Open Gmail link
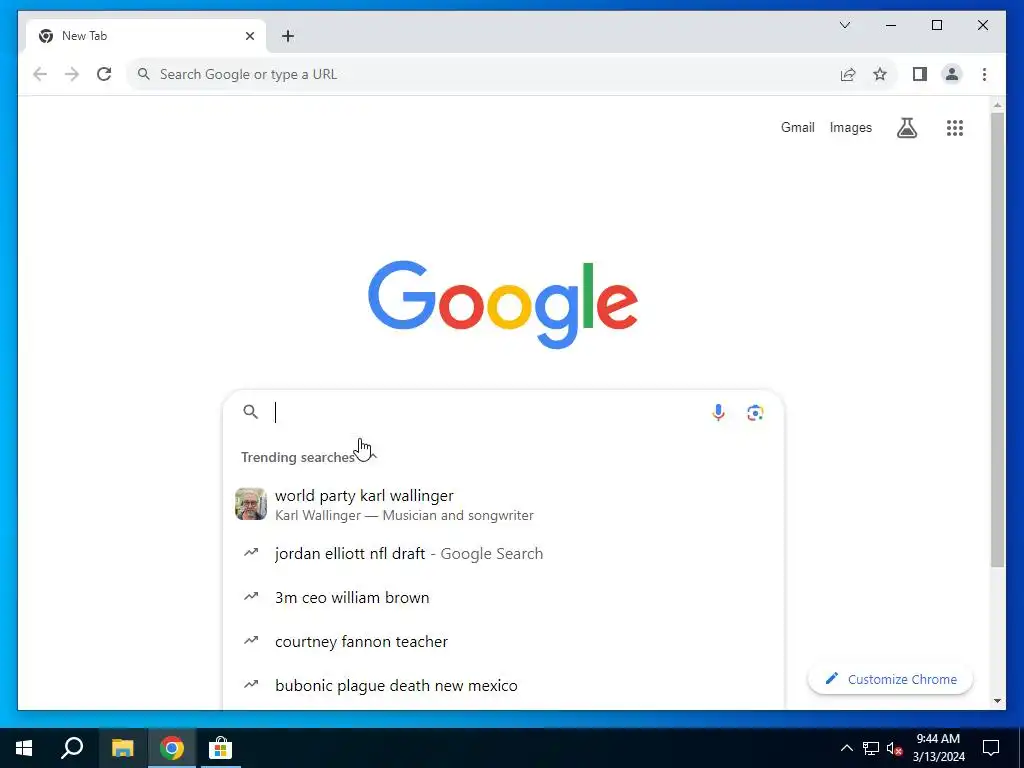The height and width of the screenshot is (768, 1024). point(797,128)
